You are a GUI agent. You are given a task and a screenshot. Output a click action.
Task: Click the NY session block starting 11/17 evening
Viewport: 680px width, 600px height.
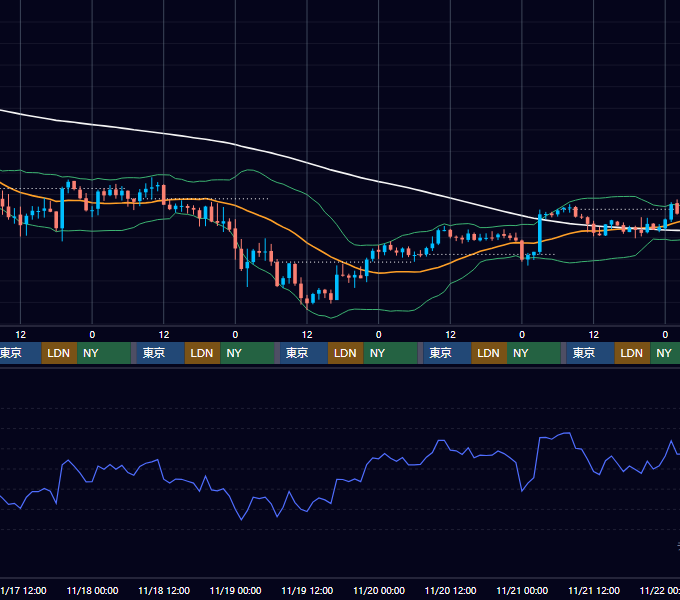(104, 353)
